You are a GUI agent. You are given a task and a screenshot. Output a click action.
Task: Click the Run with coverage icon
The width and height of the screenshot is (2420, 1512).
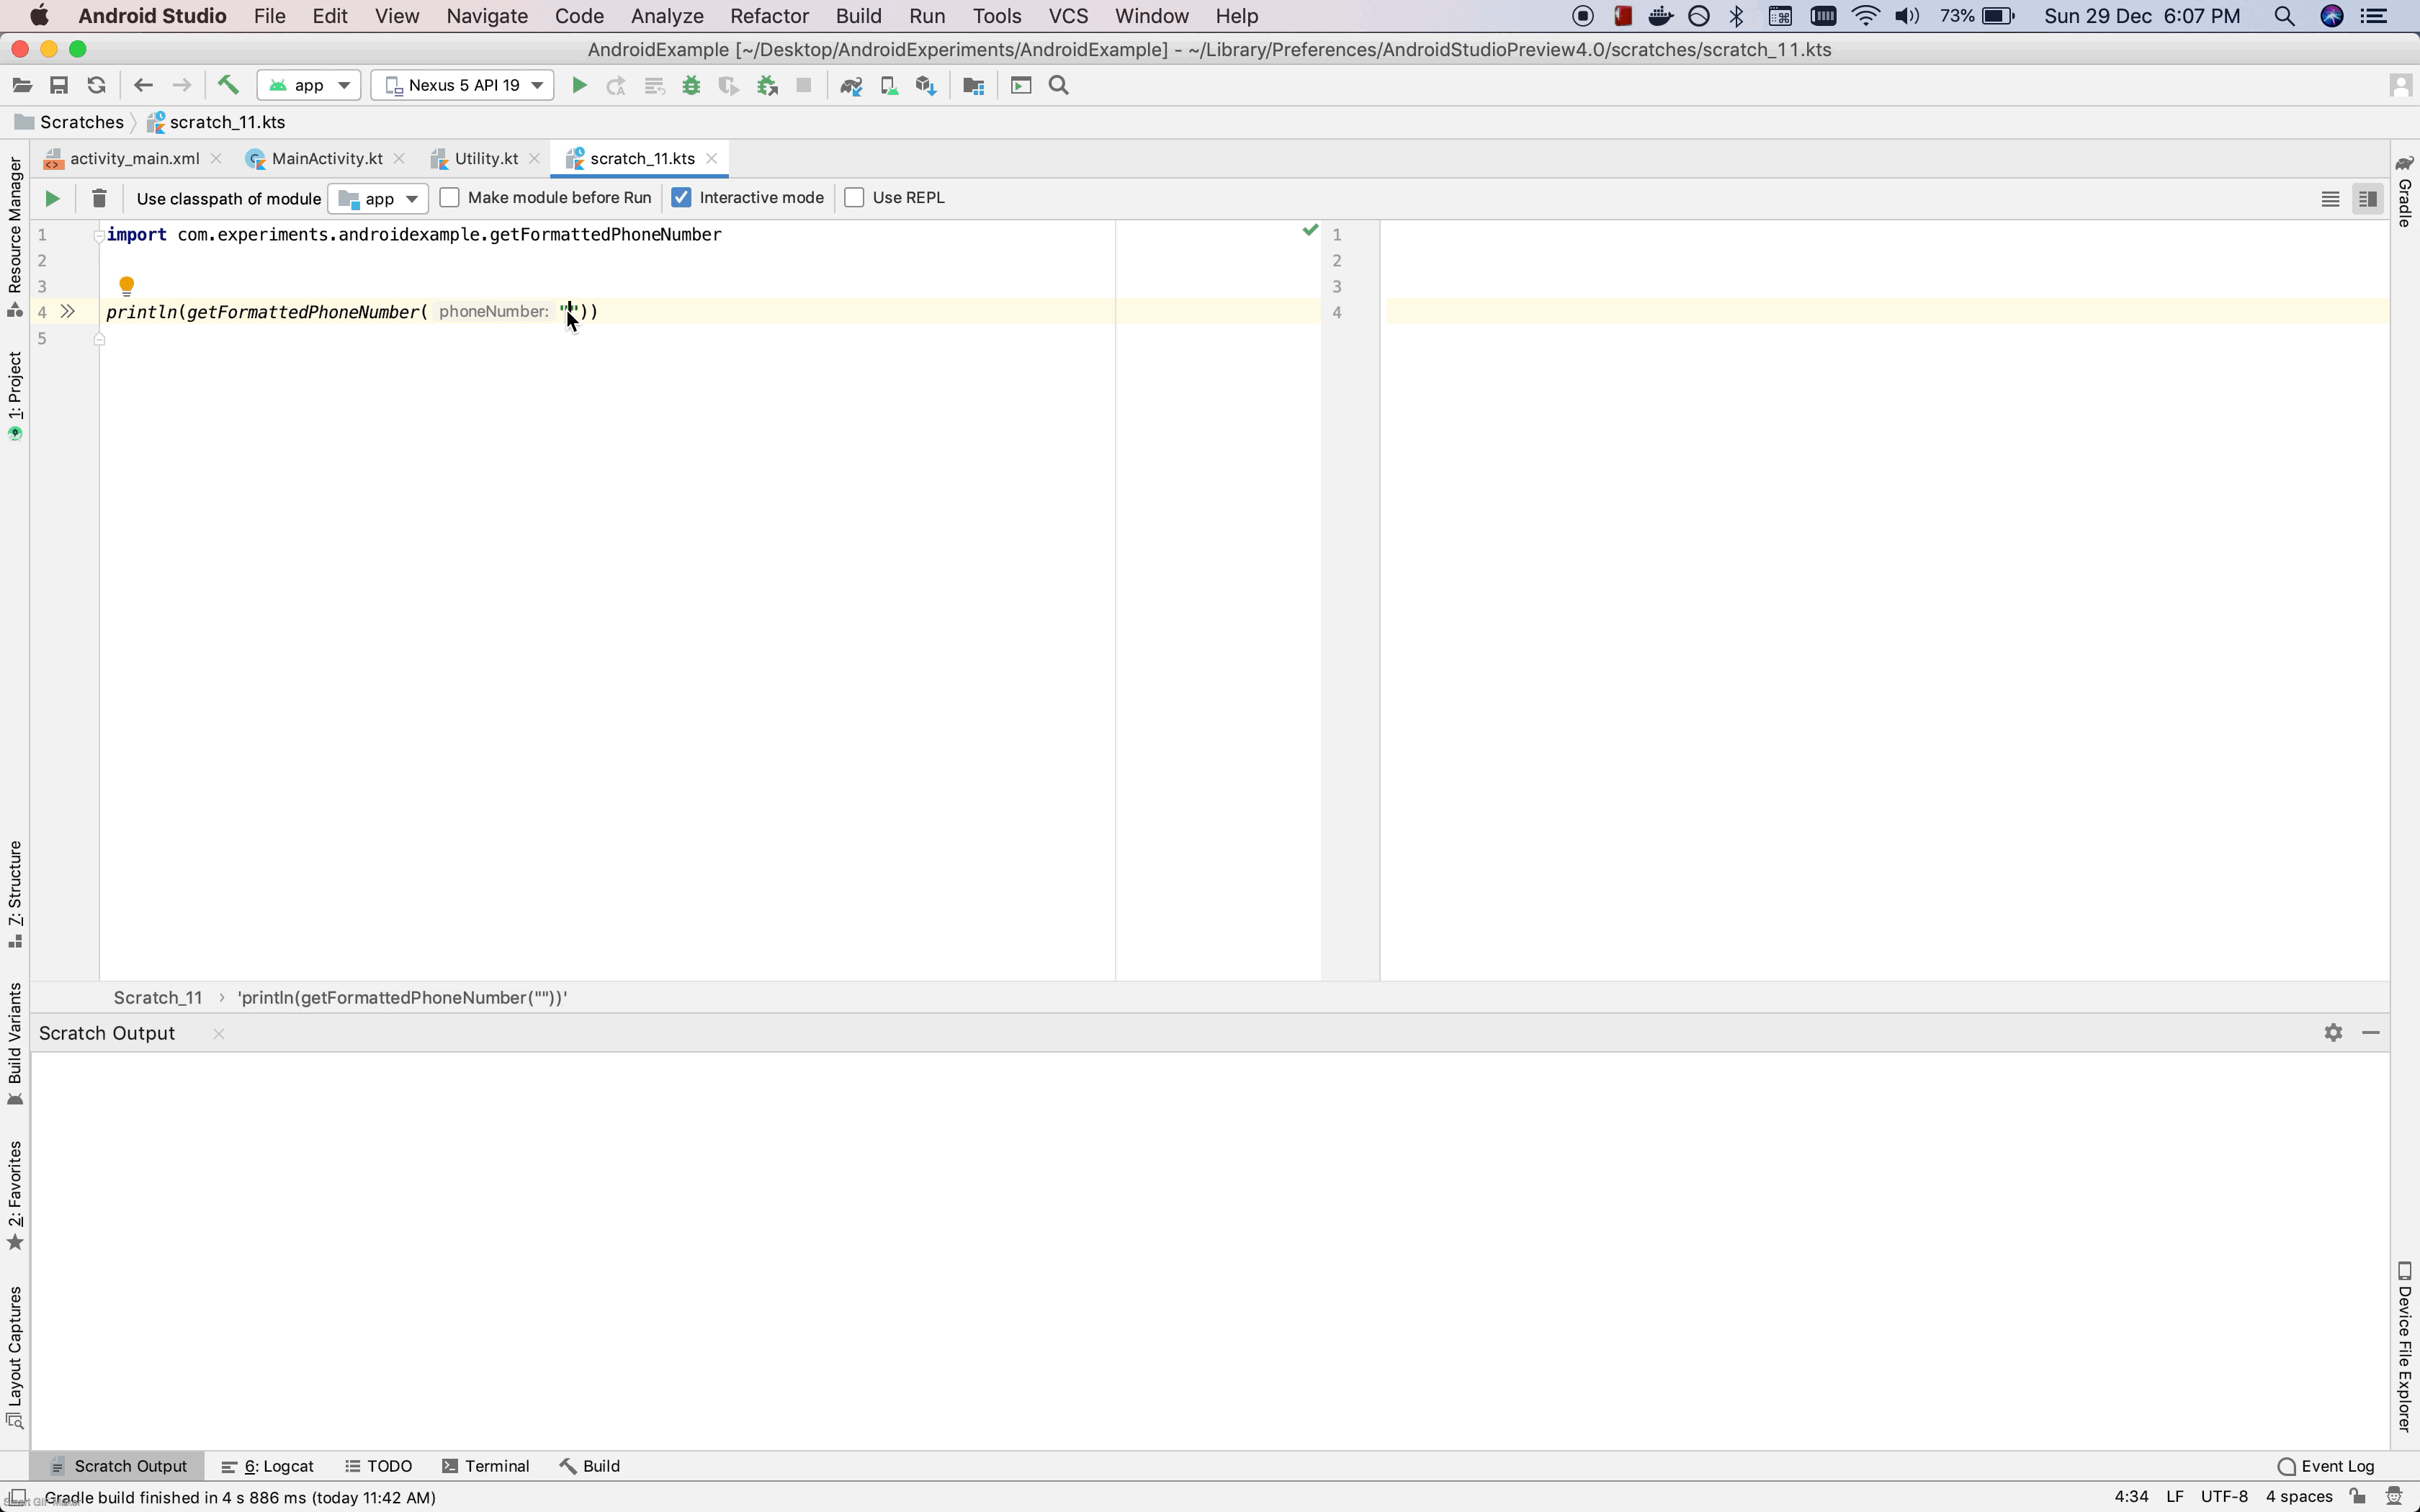(x=729, y=86)
